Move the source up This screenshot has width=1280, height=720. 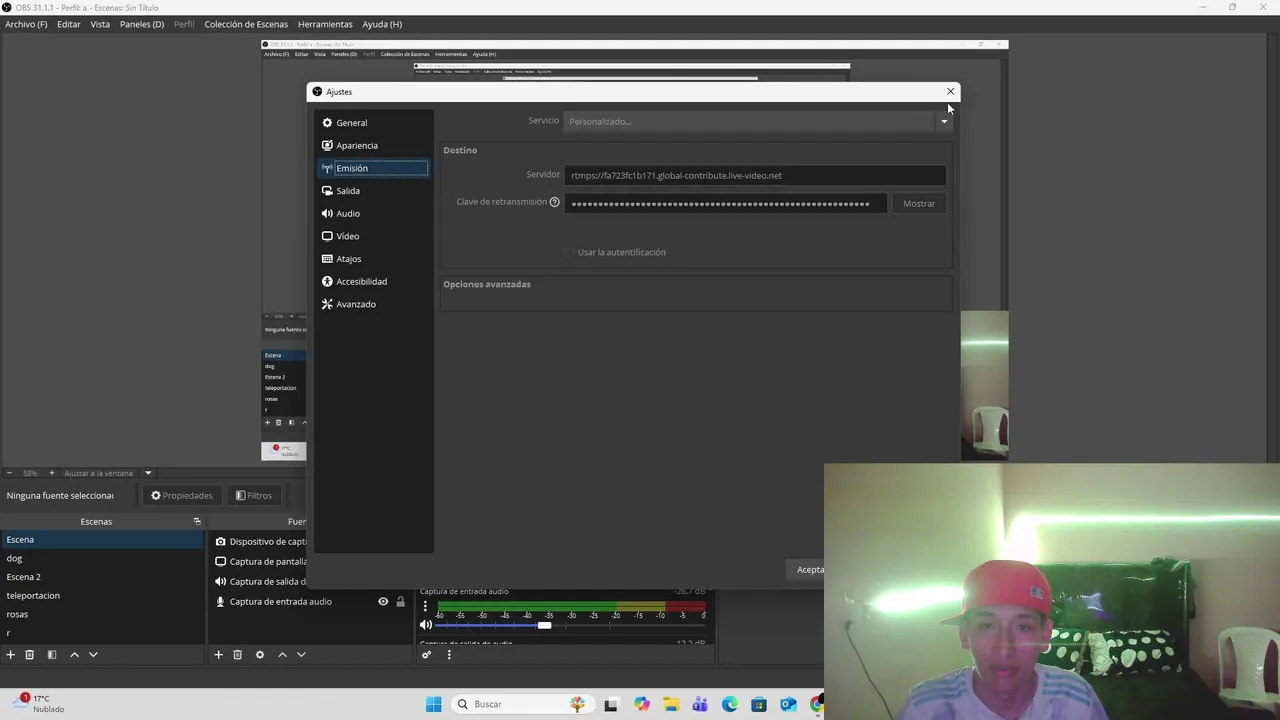(x=282, y=655)
